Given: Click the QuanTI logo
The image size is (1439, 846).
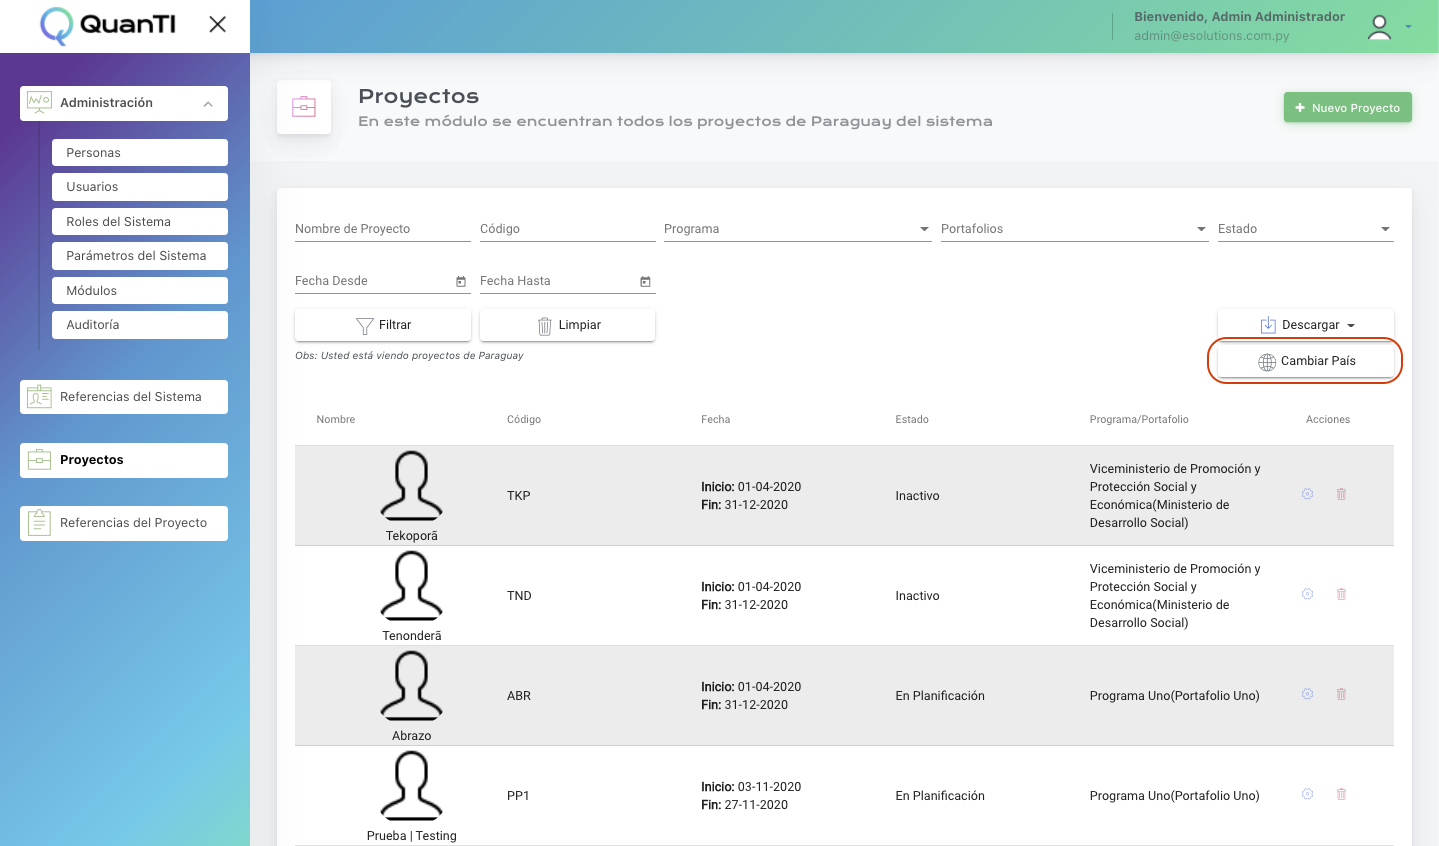Looking at the screenshot, I should (x=108, y=25).
